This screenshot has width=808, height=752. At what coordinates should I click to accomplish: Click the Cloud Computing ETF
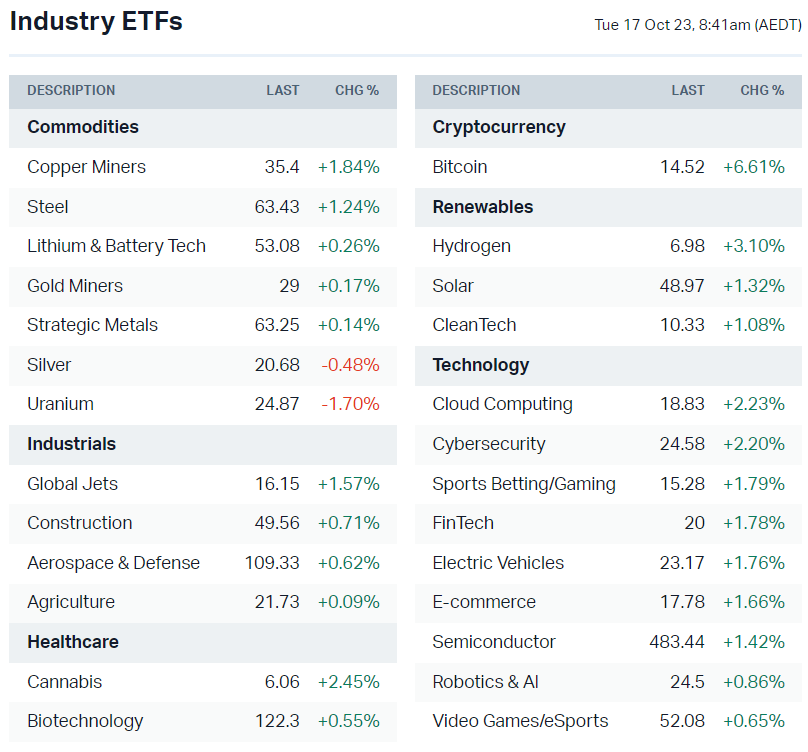502,404
